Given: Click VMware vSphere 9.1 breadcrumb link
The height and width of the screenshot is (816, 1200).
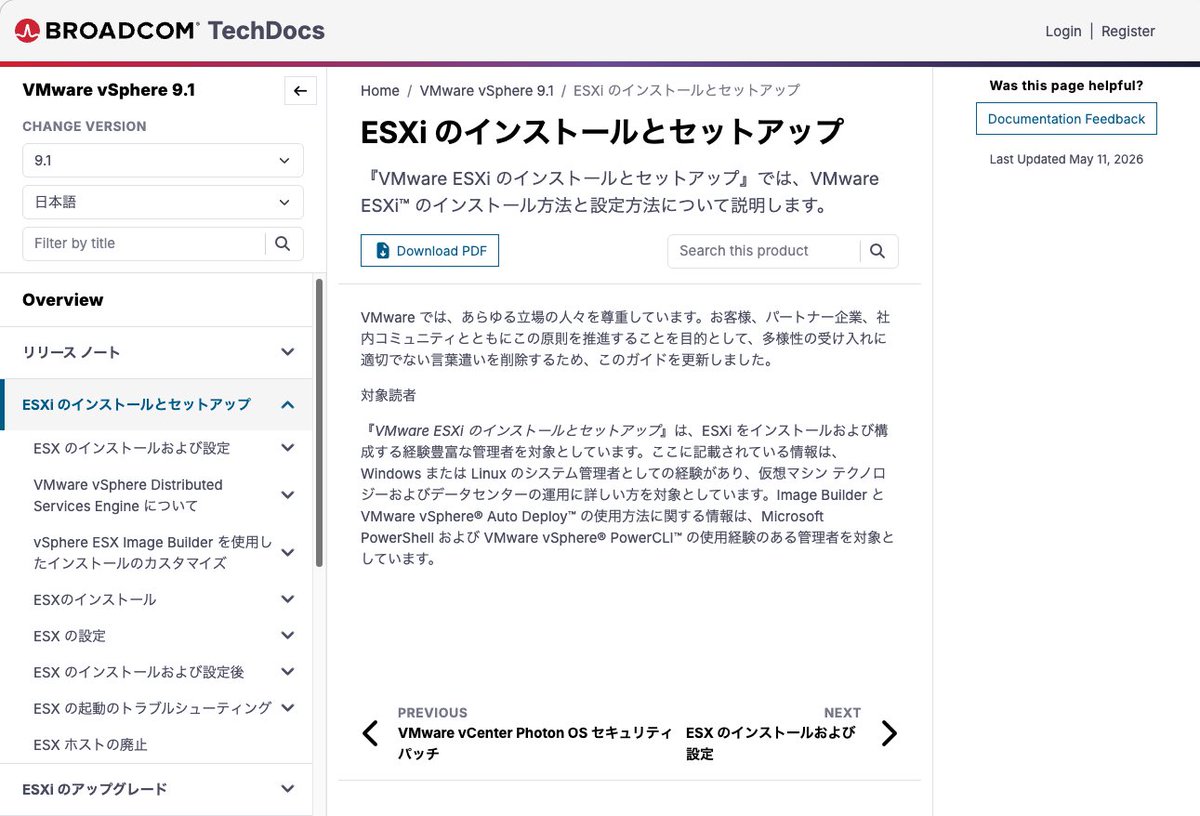Looking at the screenshot, I should [x=486, y=90].
